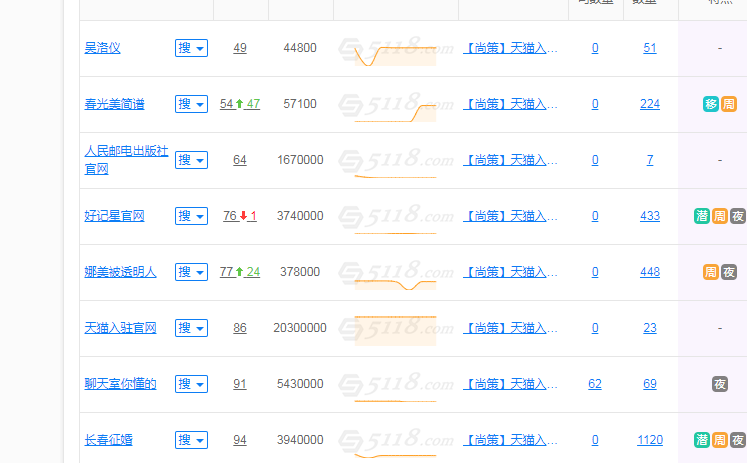Expand 搜 dropdown for 娜美被透明人
The width and height of the screenshot is (747, 463).
[192, 272]
